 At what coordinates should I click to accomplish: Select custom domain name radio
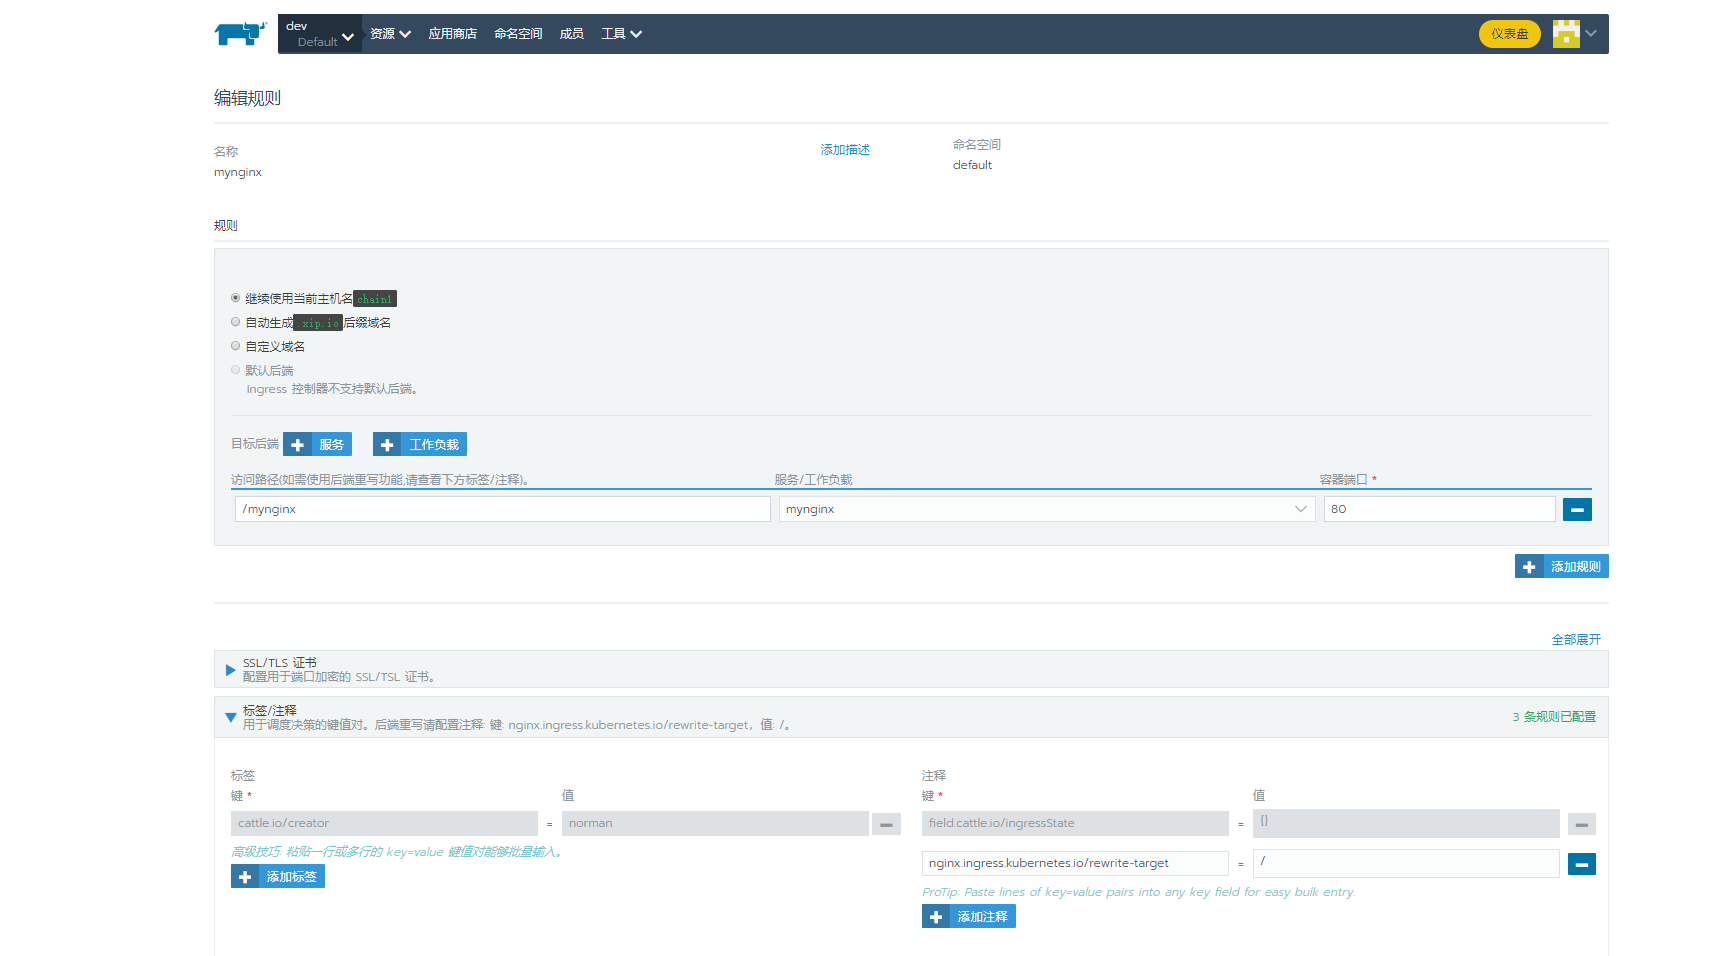click(x=236, y=346)
